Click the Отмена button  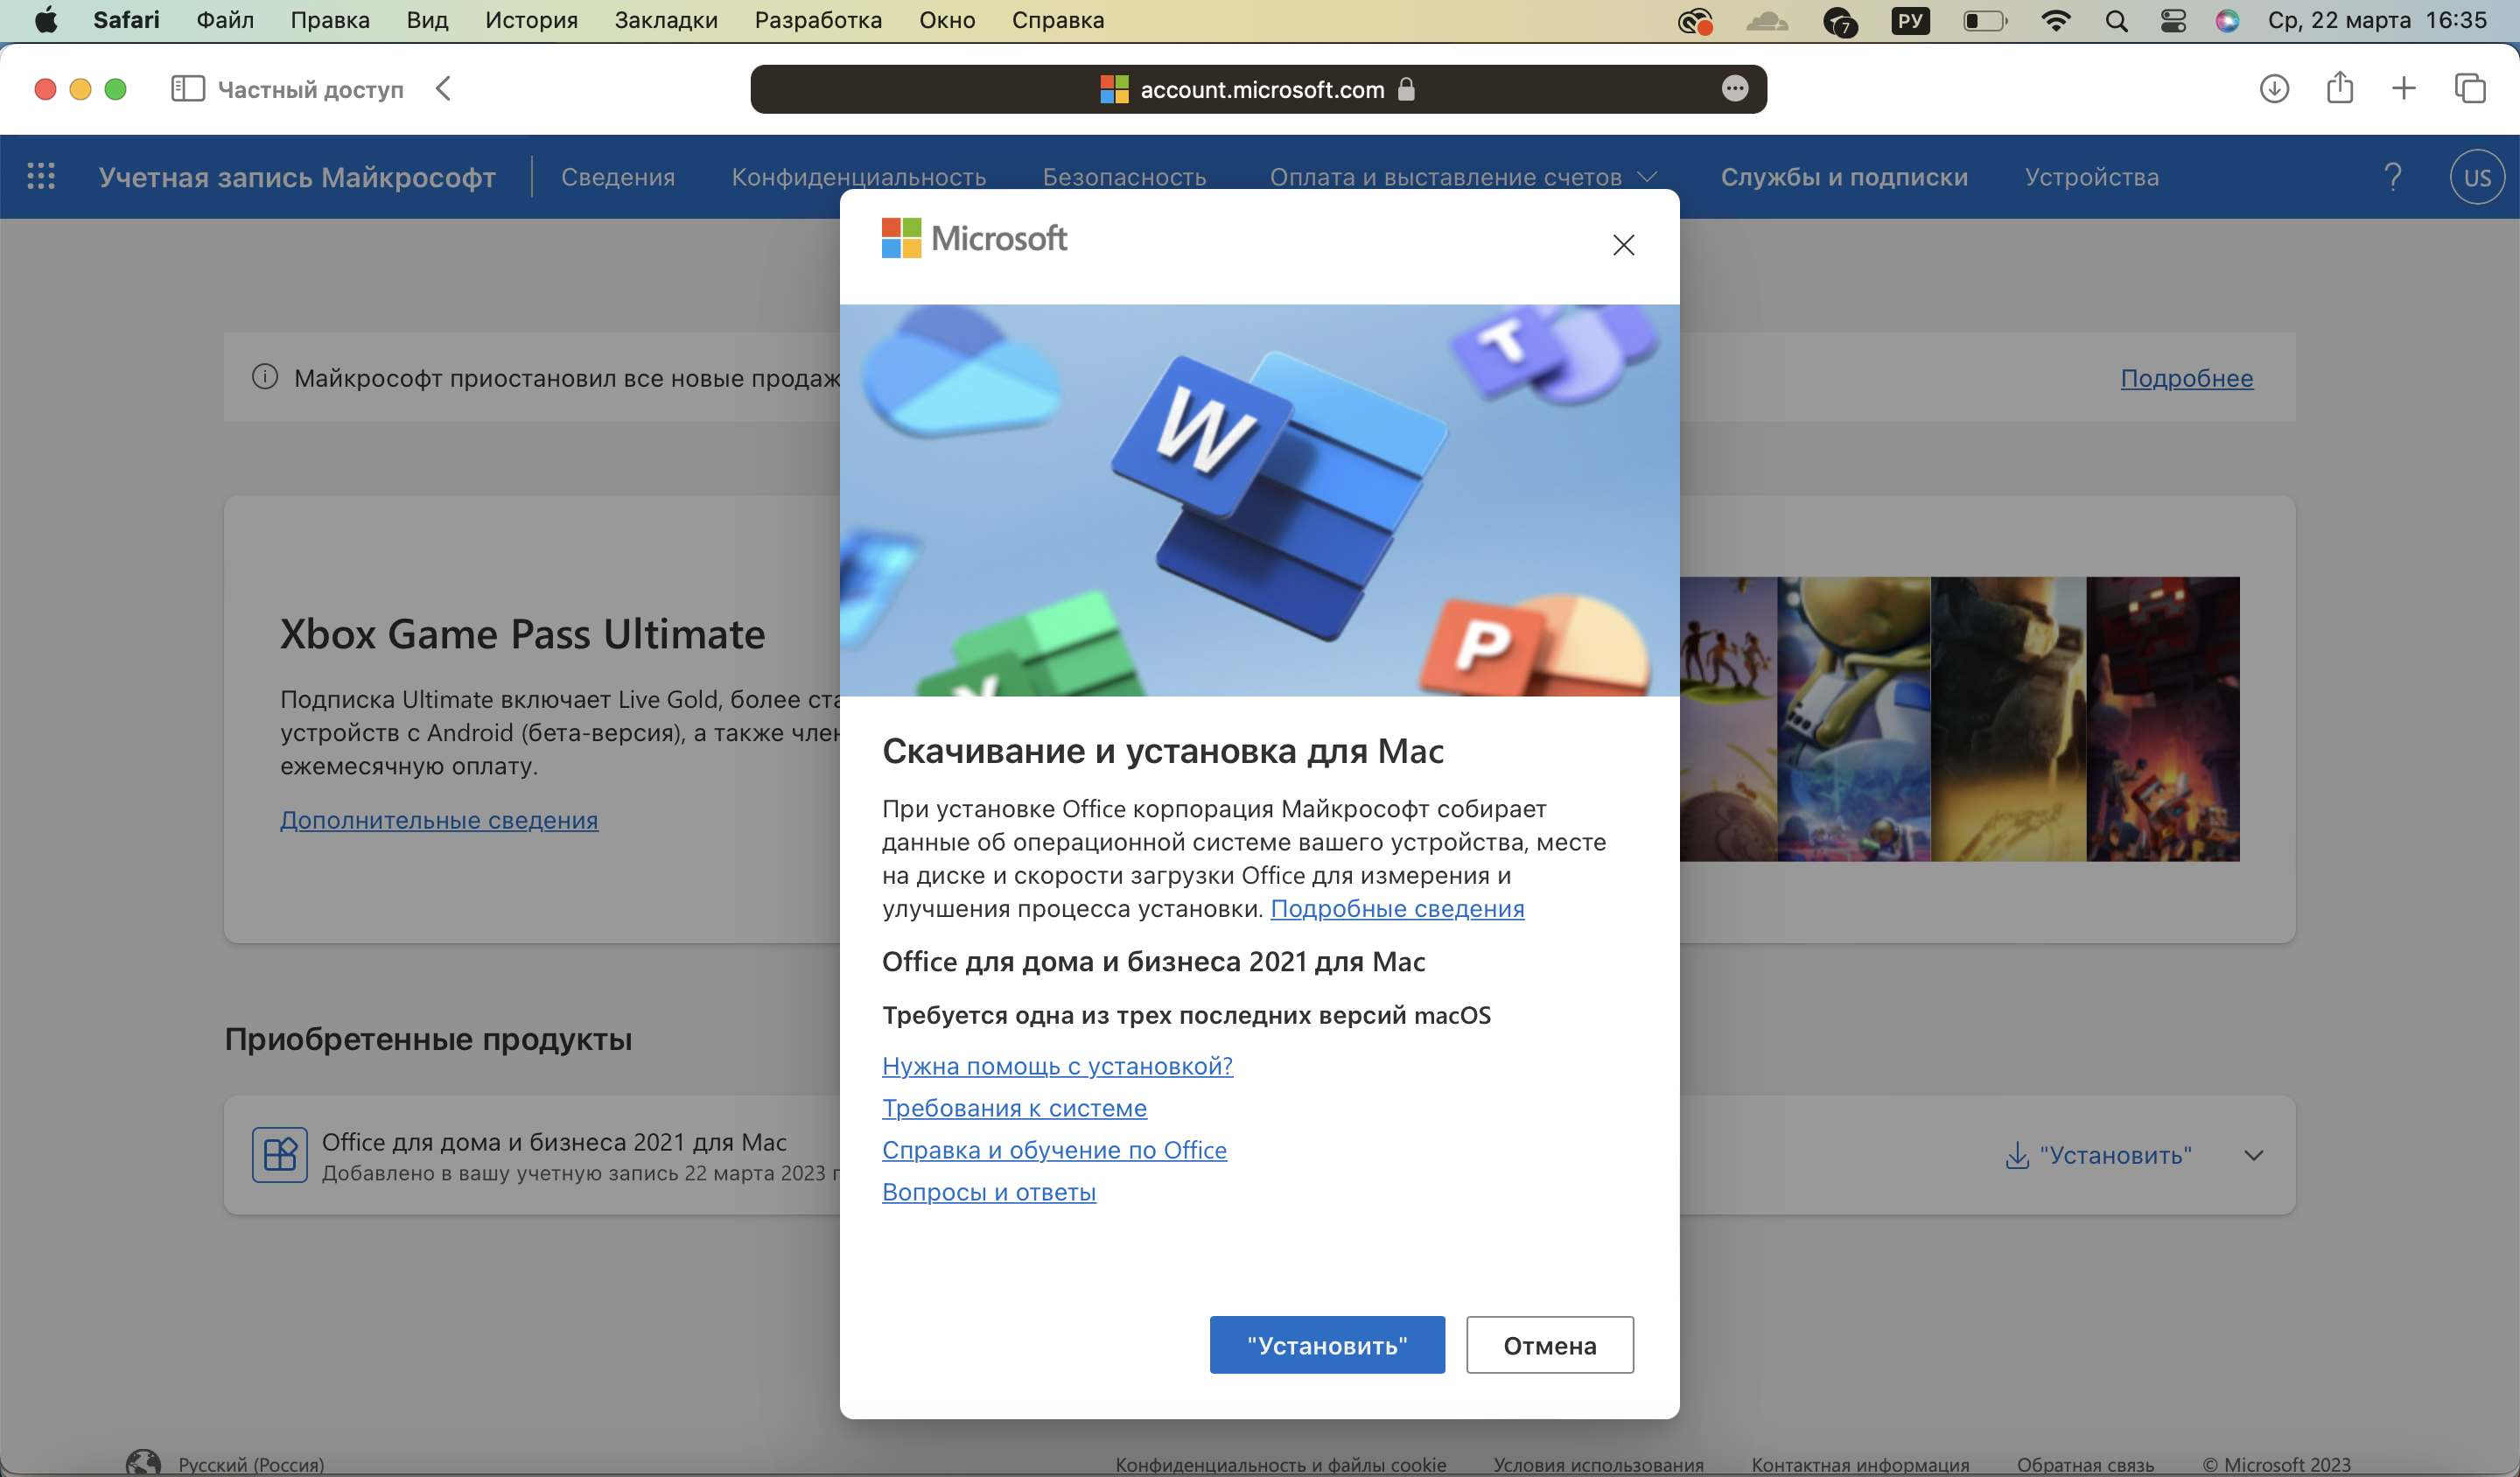[1550, 1345]
